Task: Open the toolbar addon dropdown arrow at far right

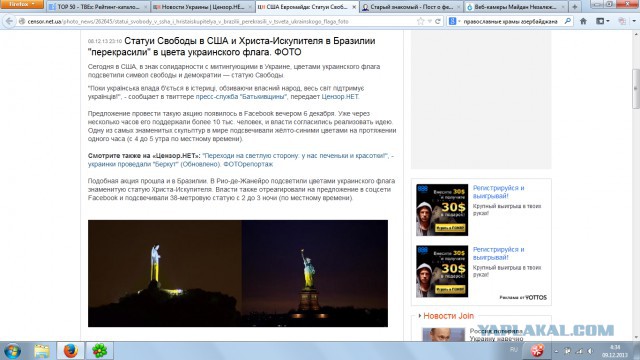Action: pos(634,21)
